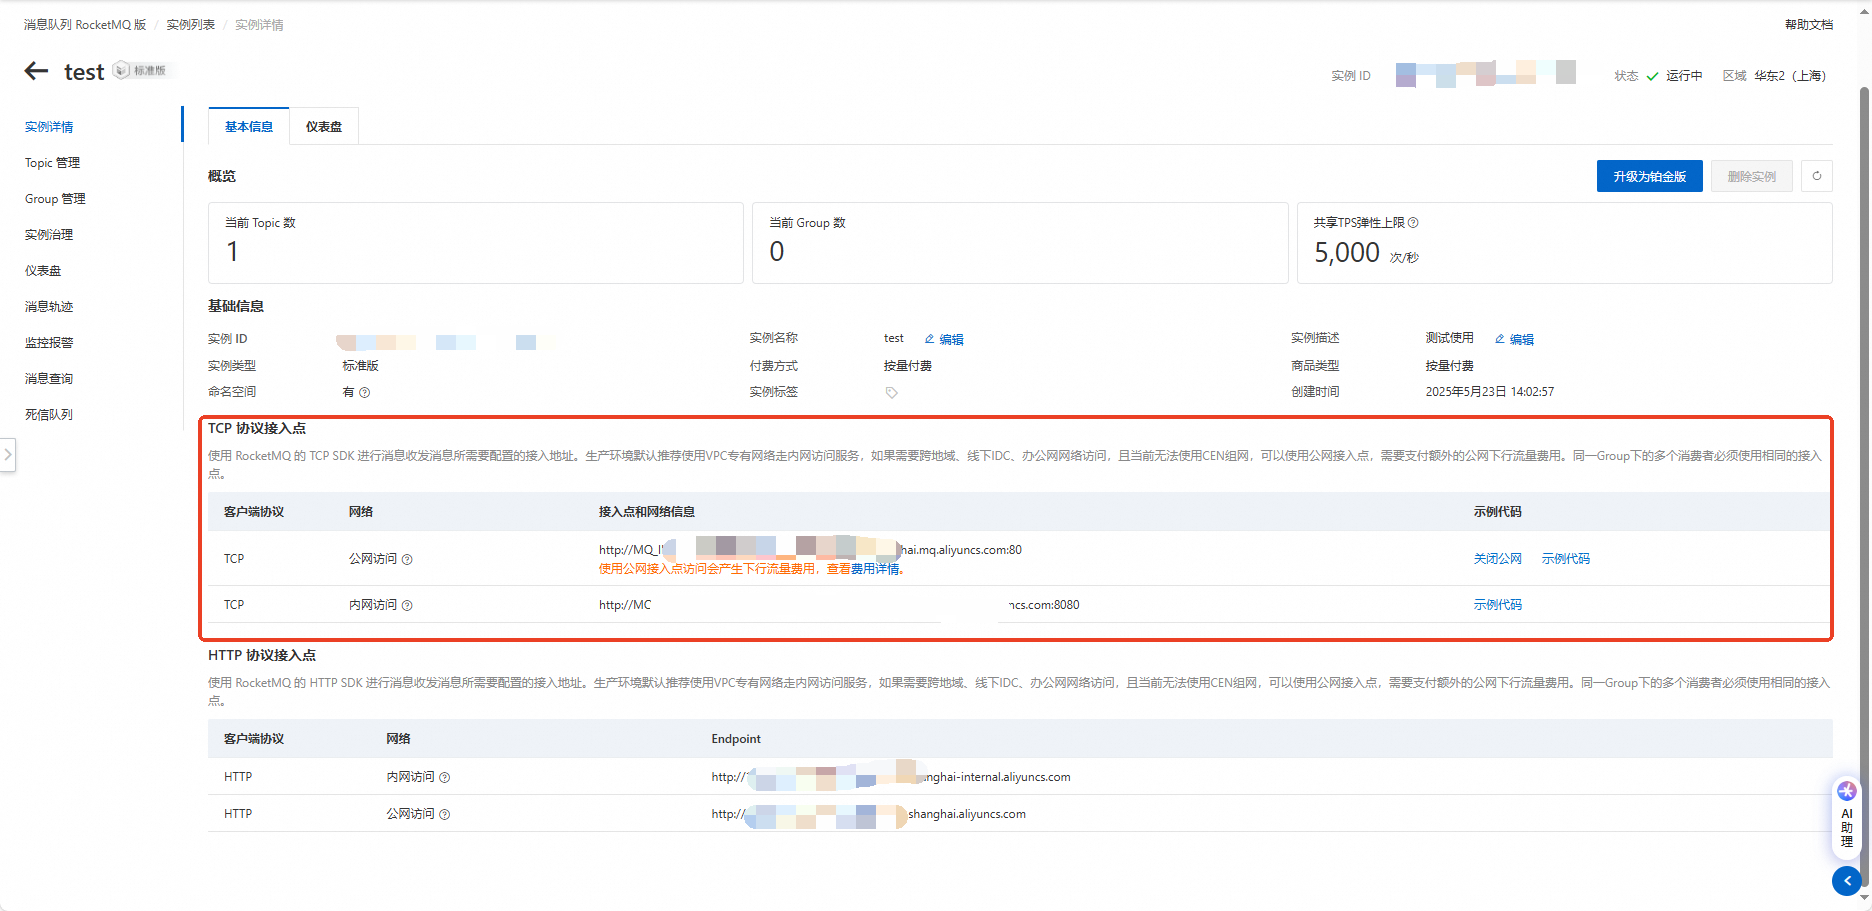Open 示例代码 link in 内网访问 row
This screenshot has width=1872, height=911.
click(x=1497, y=605)
